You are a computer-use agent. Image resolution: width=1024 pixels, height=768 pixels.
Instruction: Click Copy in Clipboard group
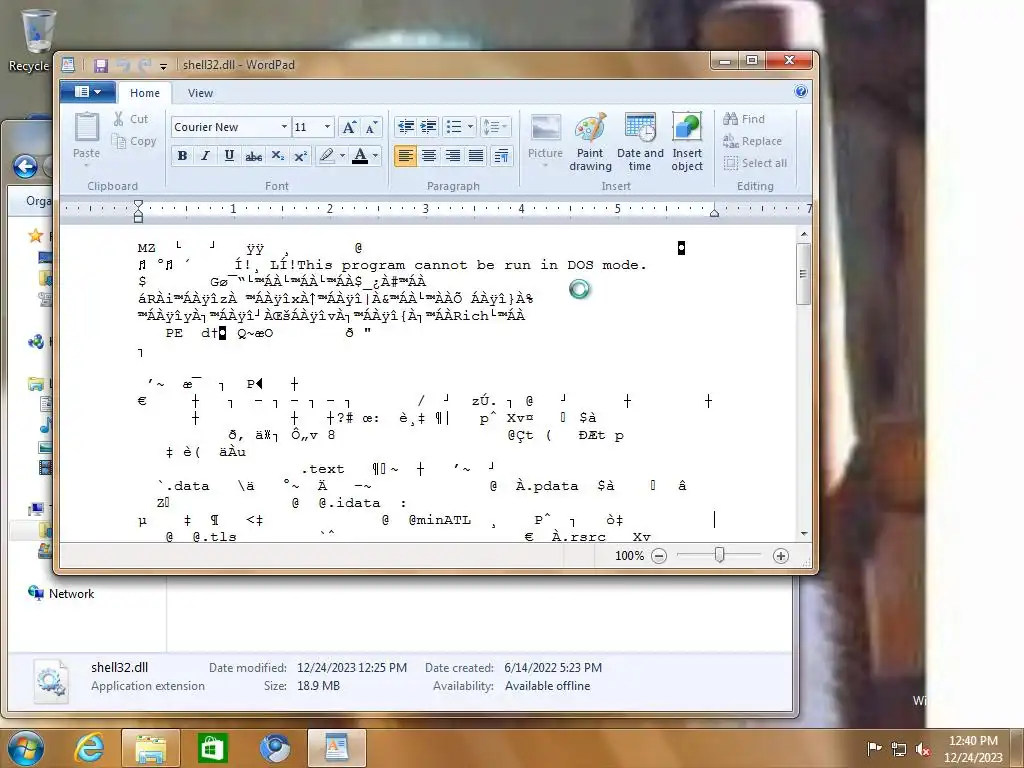(x=134, y=141)
